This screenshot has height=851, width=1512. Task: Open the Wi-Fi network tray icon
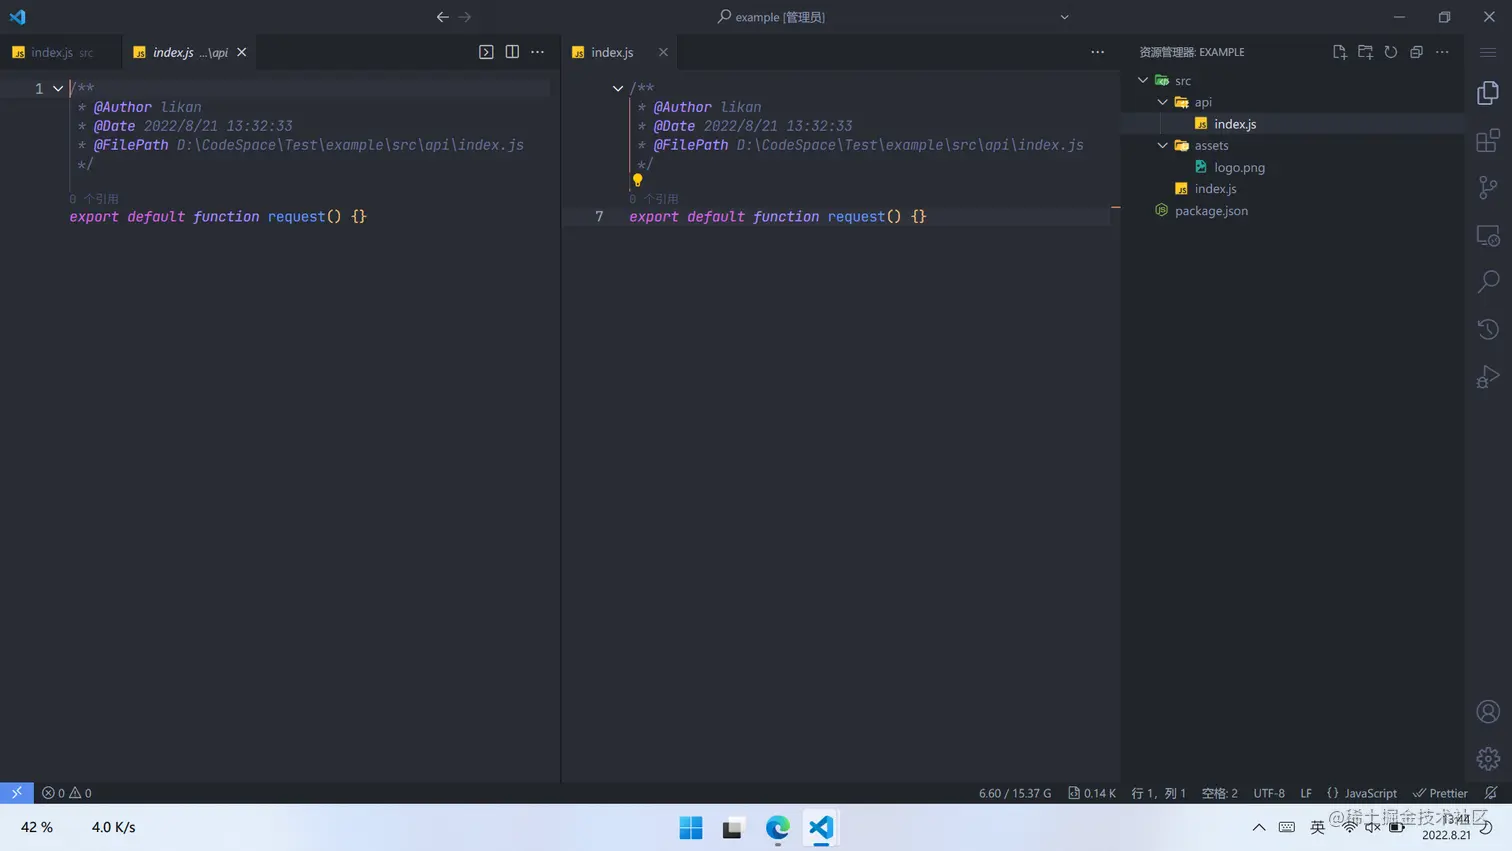coord(1350,827)
